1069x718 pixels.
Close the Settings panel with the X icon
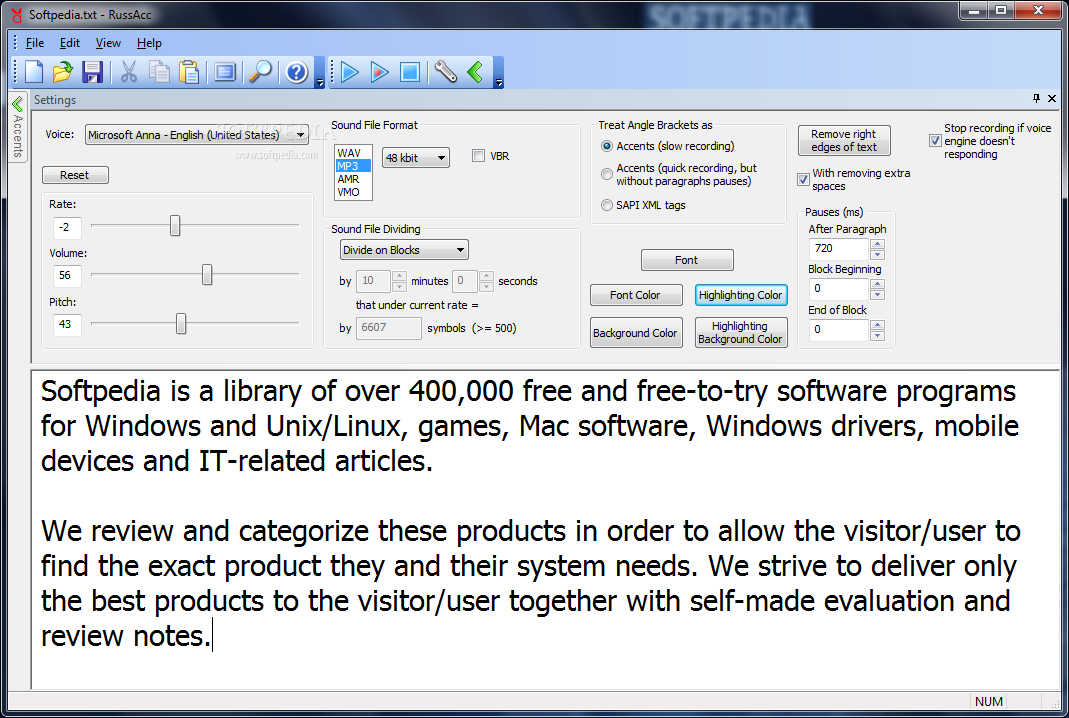[x=1052, y=98]
